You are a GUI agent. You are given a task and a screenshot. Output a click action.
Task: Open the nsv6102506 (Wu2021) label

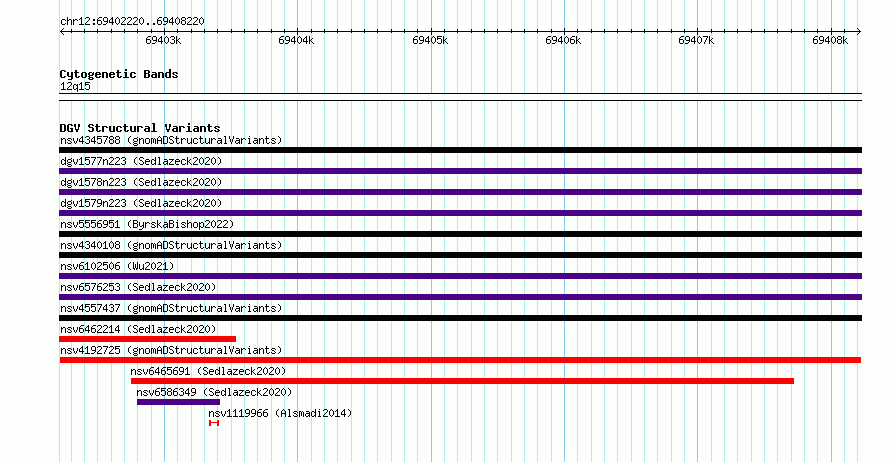(117, 266)
